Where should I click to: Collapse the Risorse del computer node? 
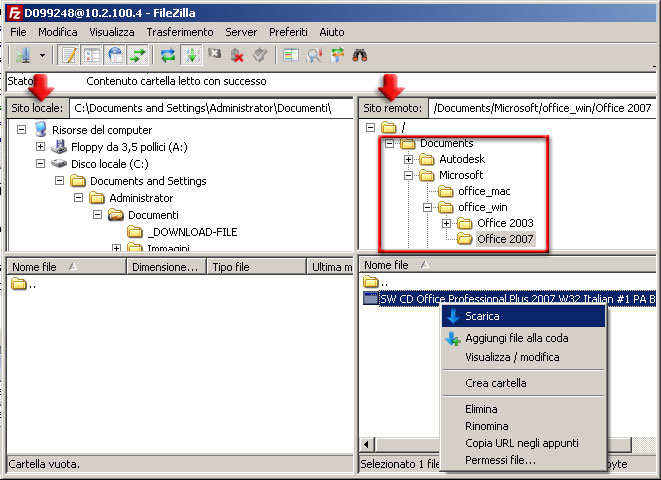(x=21, y=130)
